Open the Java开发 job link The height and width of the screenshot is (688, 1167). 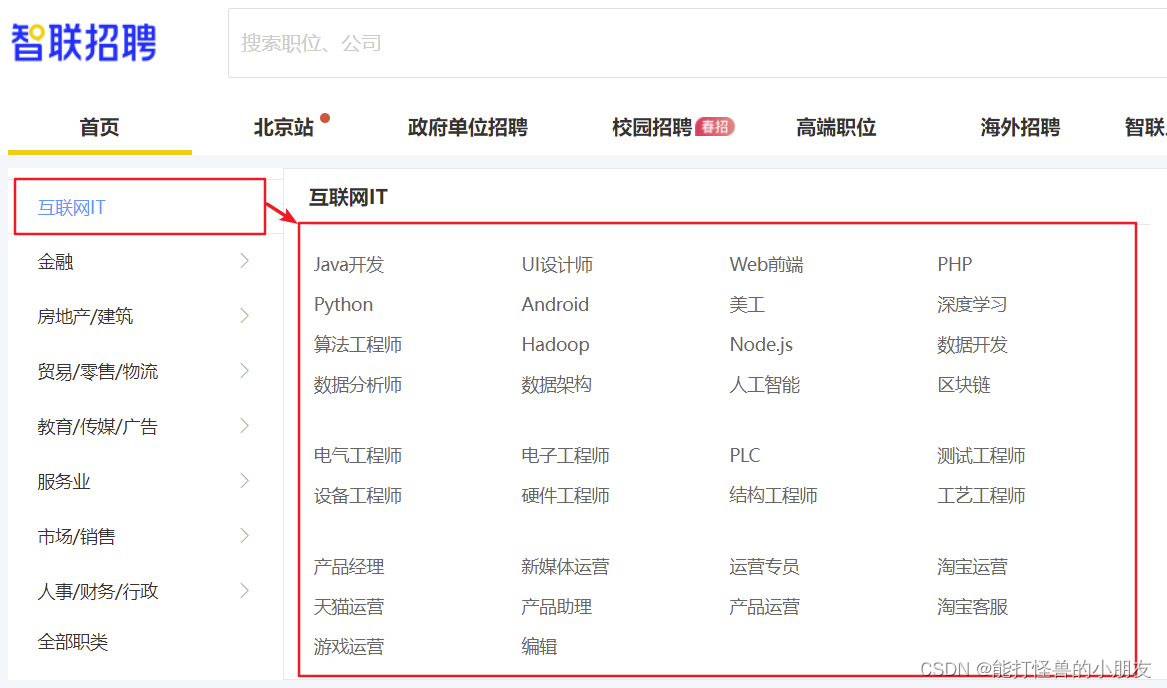[x=348, y=264]
